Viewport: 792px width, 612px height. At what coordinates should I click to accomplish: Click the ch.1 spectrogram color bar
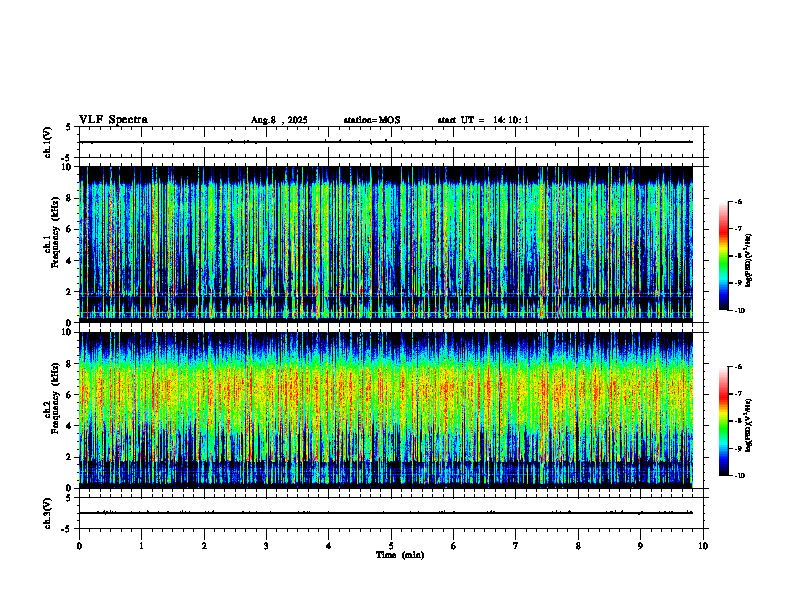pos(724,256)
